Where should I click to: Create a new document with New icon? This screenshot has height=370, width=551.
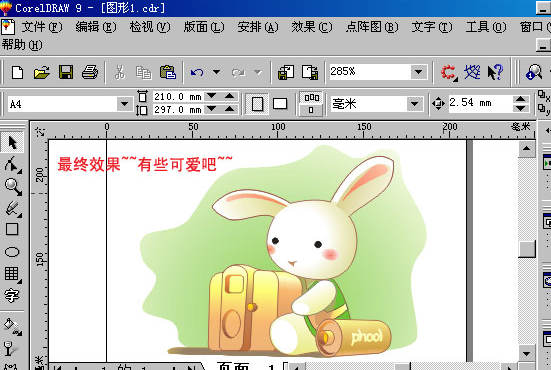(x=18, y=73)
